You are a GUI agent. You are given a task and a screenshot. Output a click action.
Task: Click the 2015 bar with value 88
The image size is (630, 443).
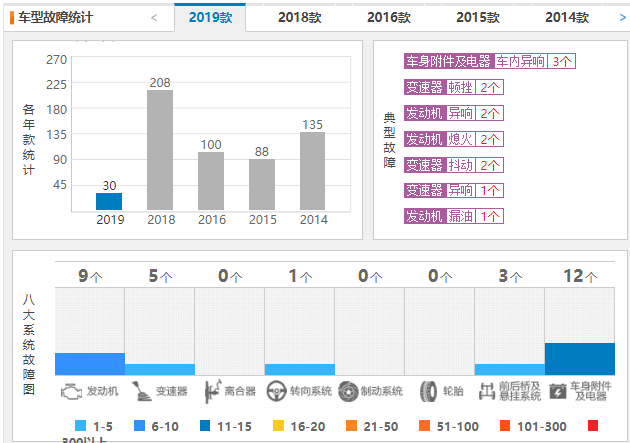262,184
